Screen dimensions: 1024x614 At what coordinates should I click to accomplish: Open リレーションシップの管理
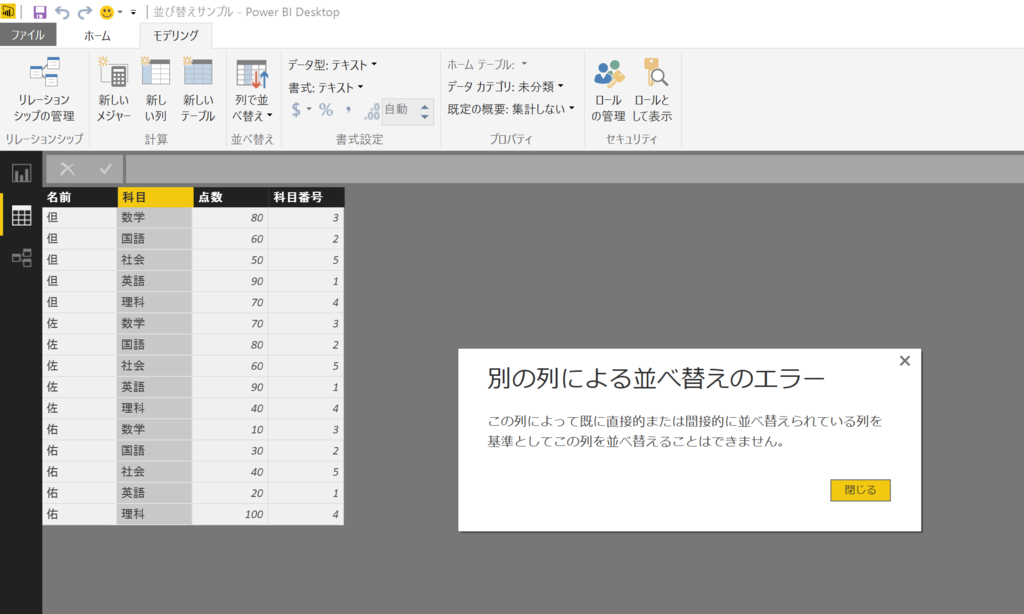pyautogui.click(x=44, y=89)
